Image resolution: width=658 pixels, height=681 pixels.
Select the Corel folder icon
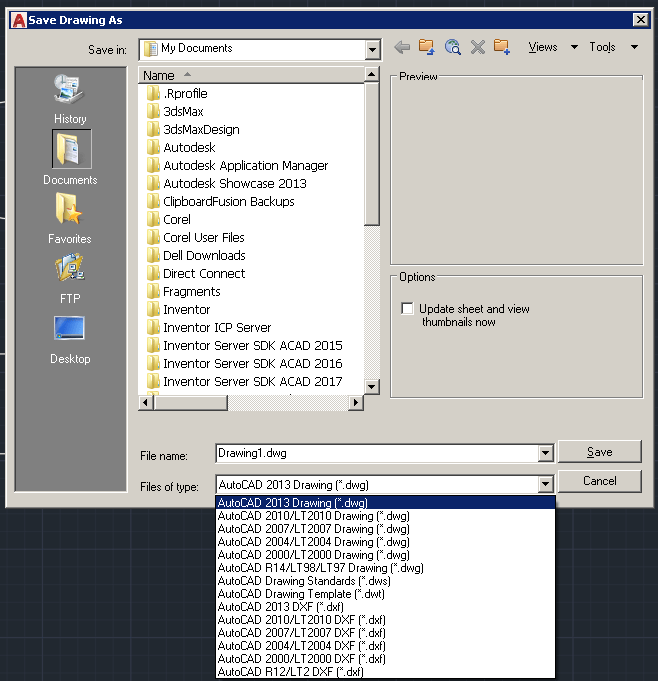(x=153, y=219)
